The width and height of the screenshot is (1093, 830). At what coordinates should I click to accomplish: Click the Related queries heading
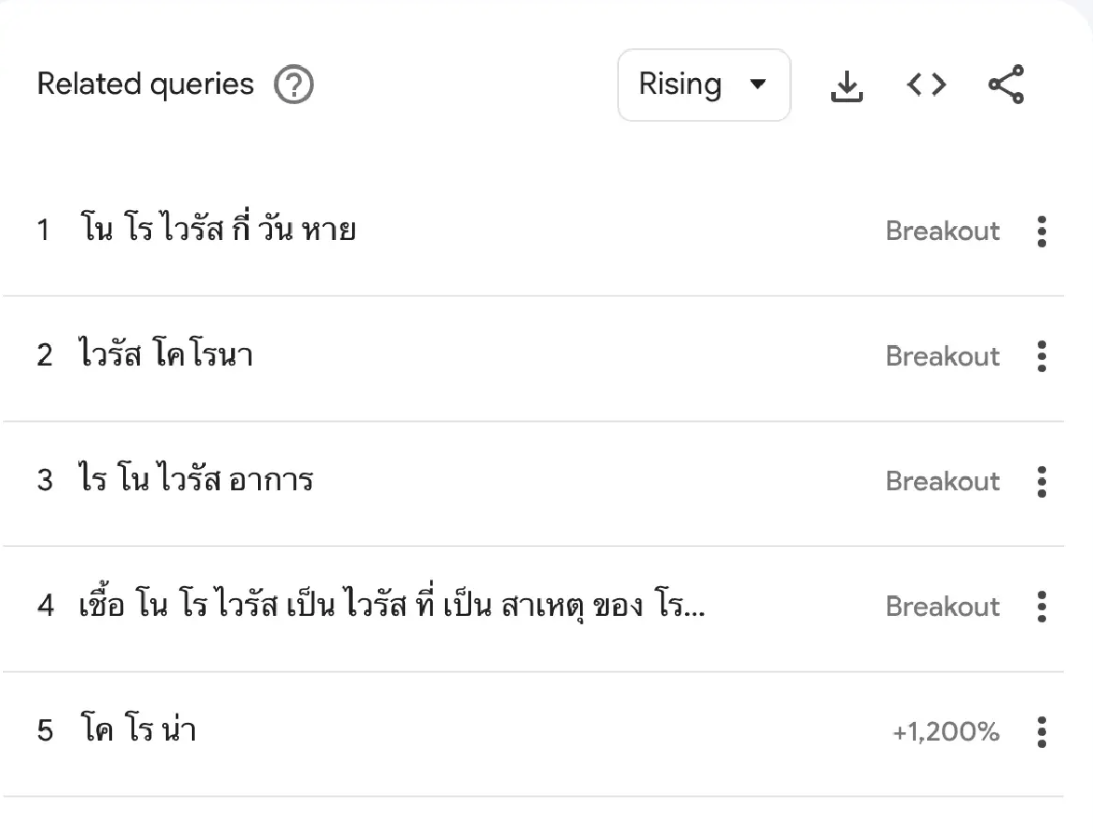click(x=145, y=84)
